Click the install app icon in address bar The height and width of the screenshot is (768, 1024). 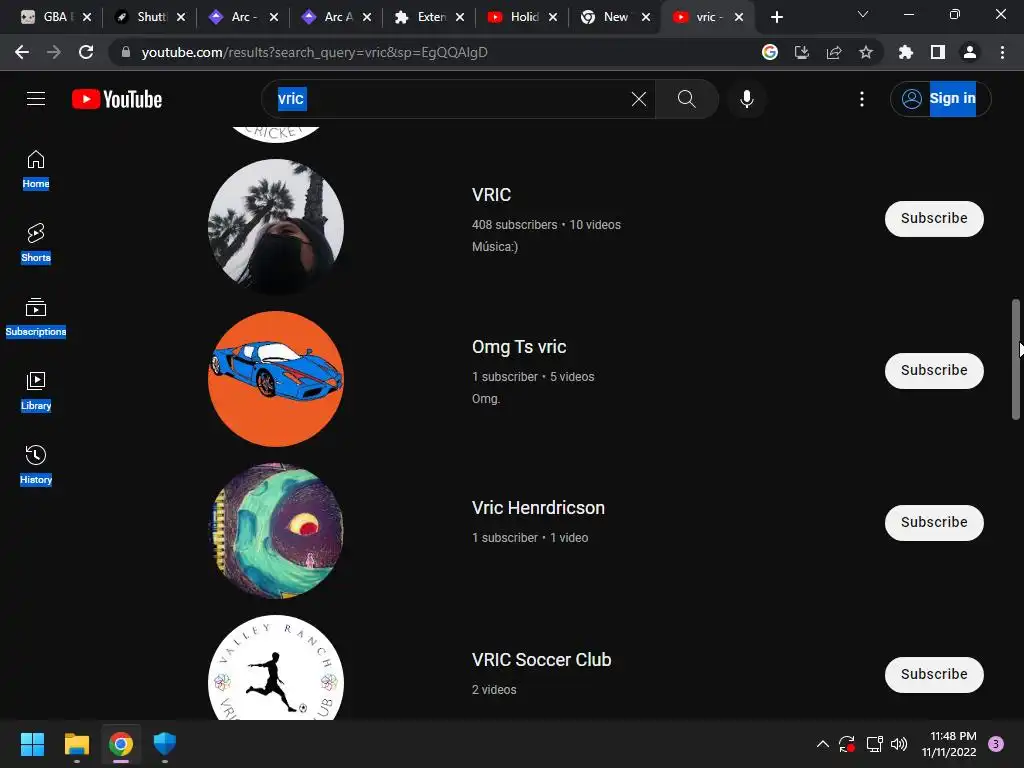[x=802, y=52]
